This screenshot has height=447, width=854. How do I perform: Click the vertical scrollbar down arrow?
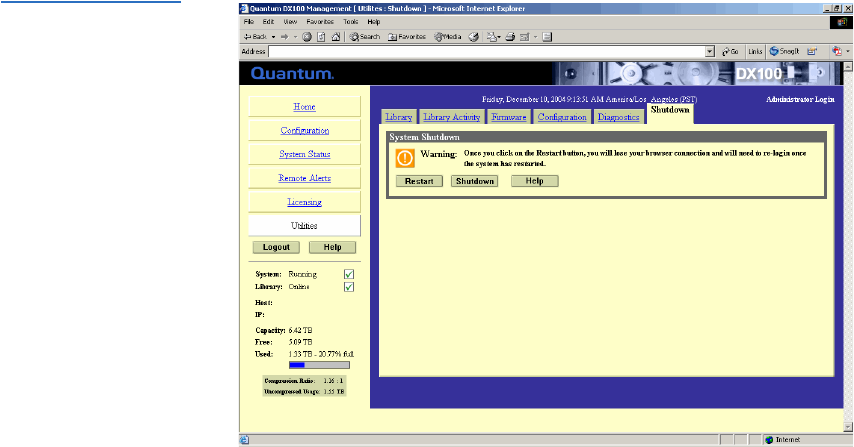848,427
